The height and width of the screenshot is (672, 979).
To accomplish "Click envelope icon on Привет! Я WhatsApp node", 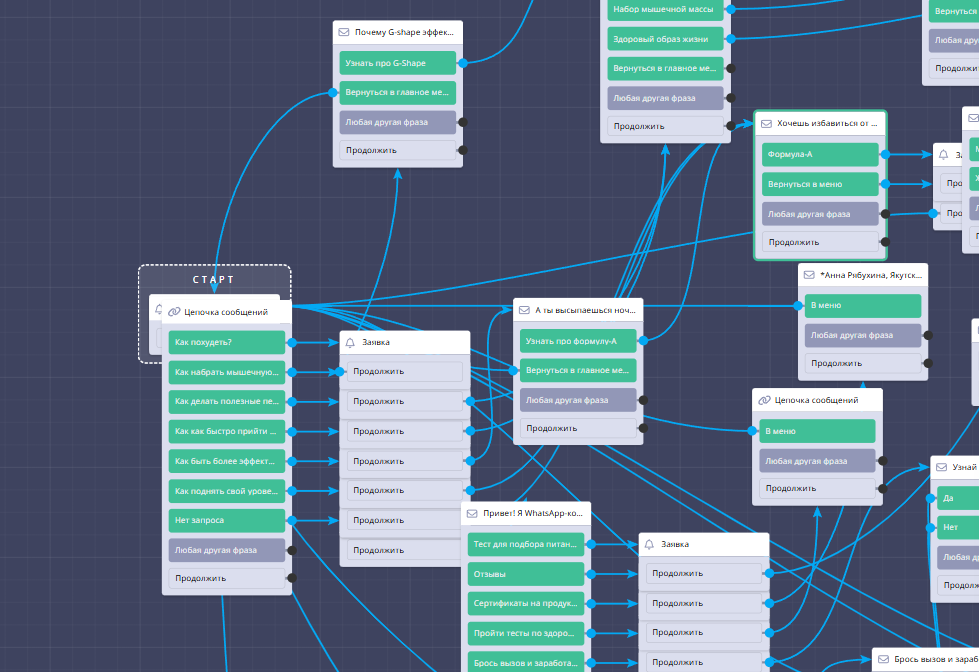I will coord(473,514).
